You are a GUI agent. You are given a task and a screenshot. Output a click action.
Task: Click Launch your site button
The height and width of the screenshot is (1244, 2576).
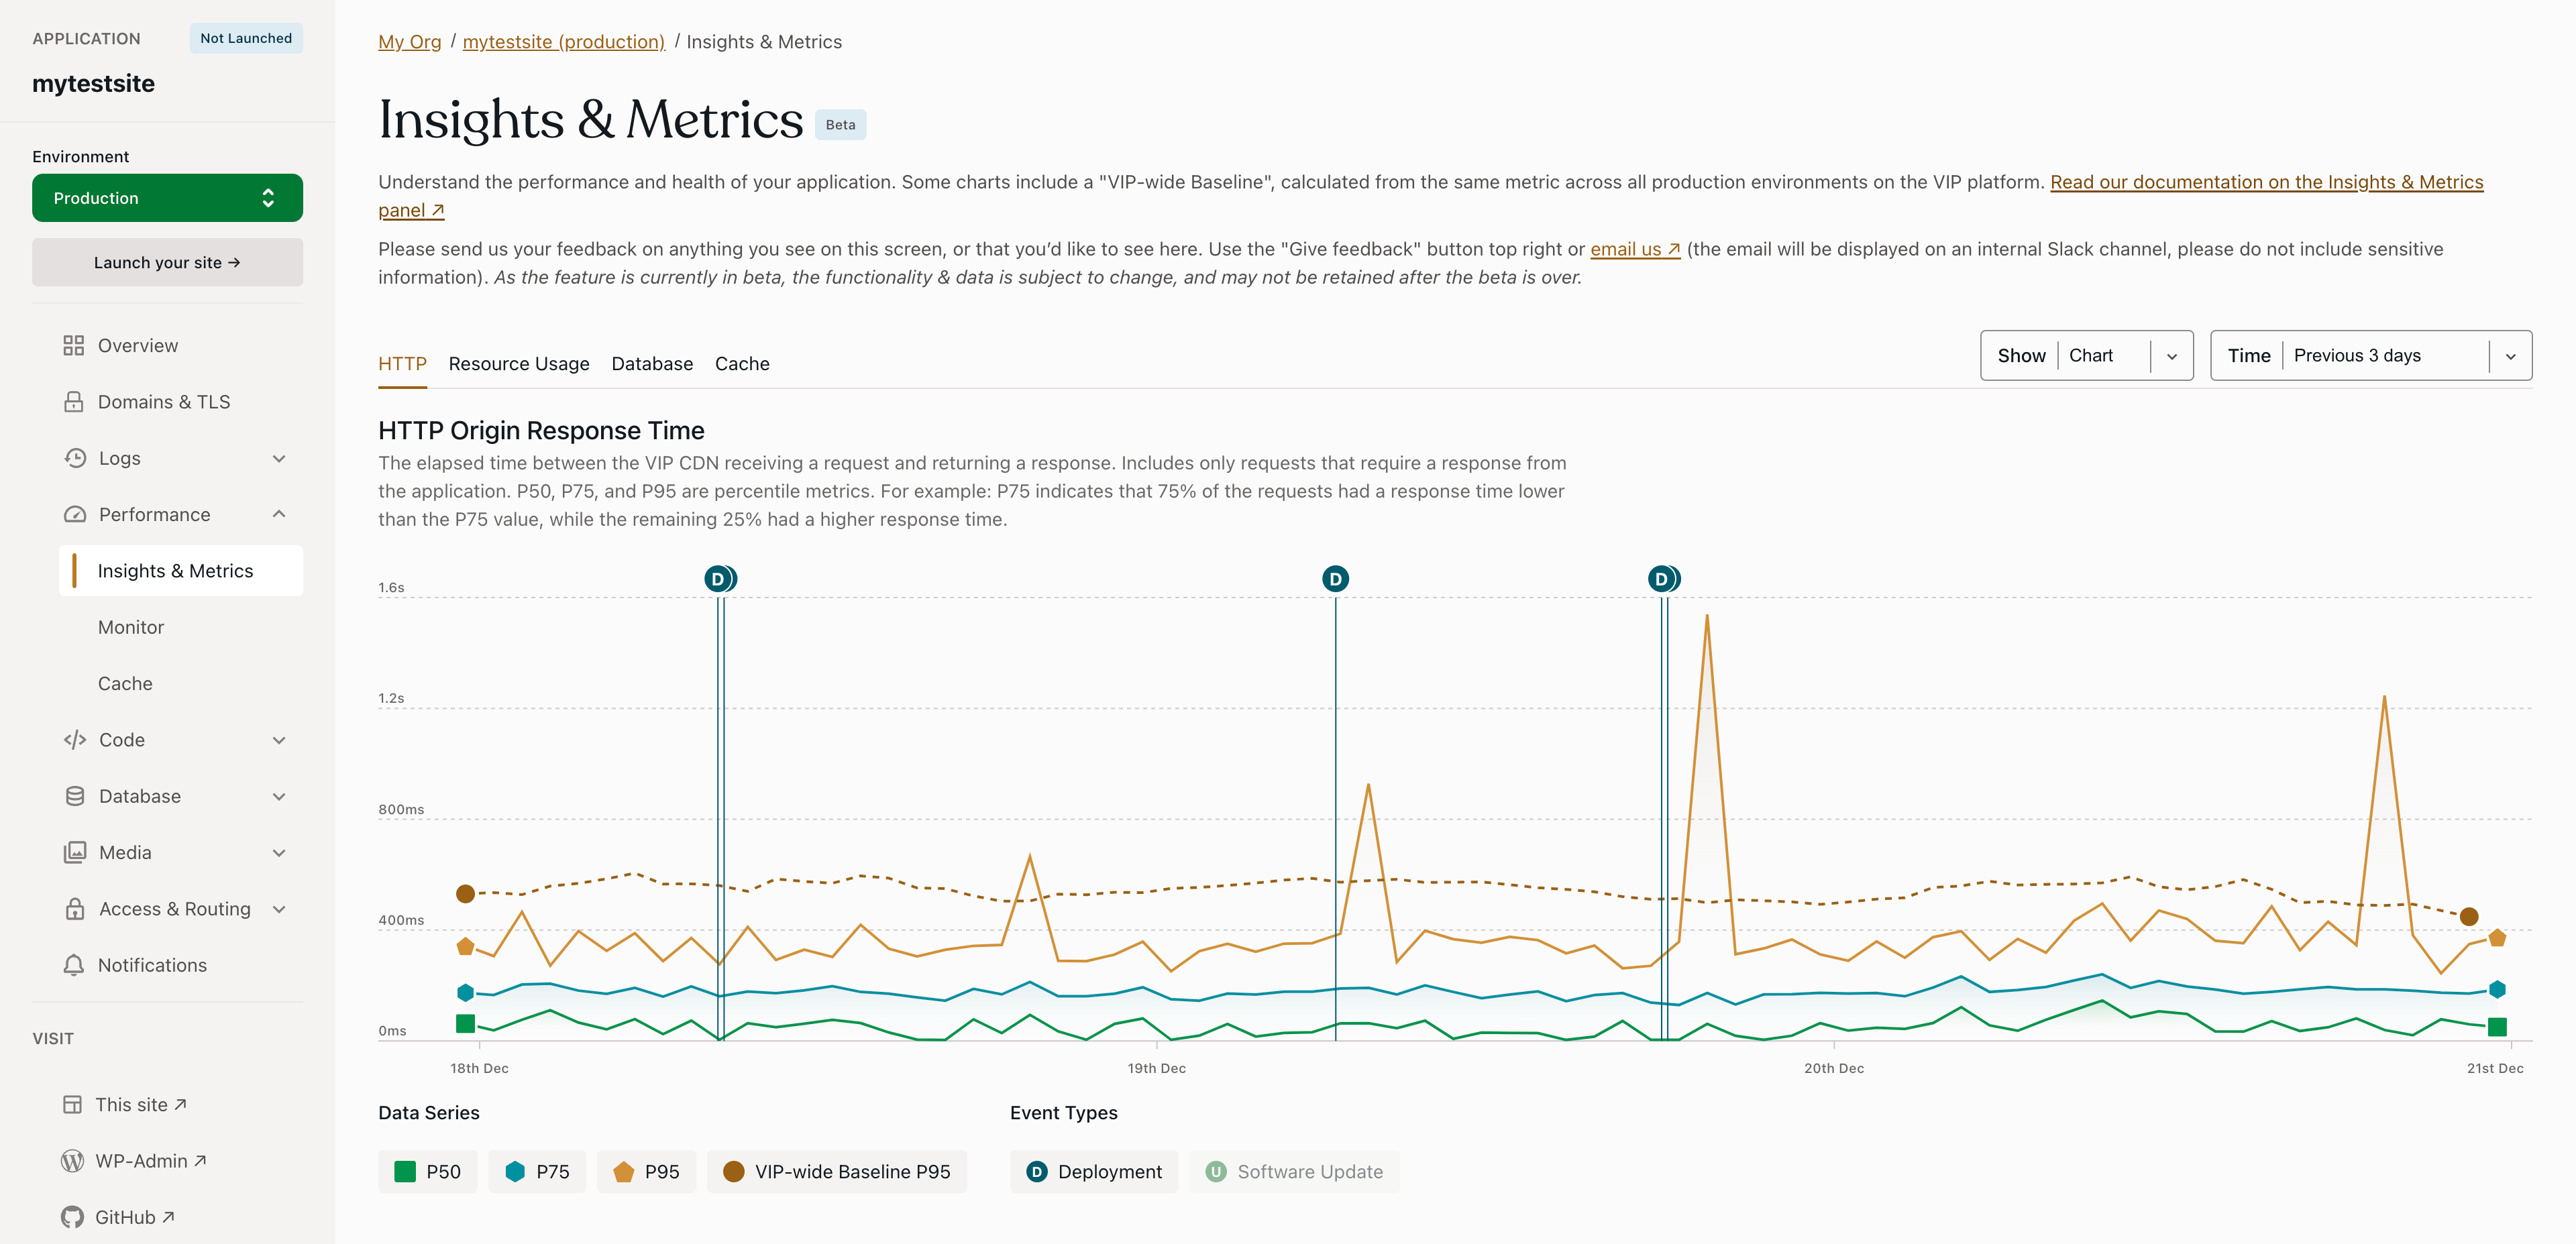167,262
